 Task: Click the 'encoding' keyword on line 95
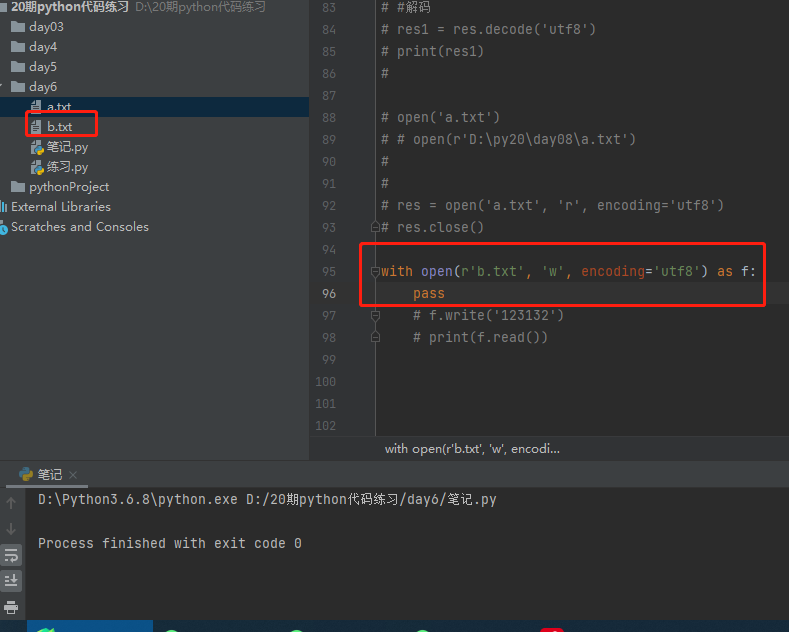[x=613, y=272]
